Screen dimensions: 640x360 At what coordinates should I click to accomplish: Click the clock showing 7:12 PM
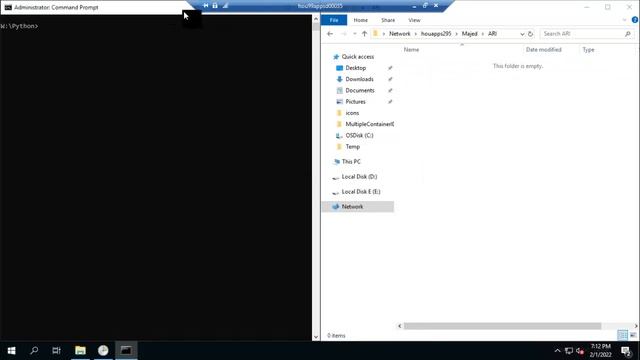(x=600, y=346)
